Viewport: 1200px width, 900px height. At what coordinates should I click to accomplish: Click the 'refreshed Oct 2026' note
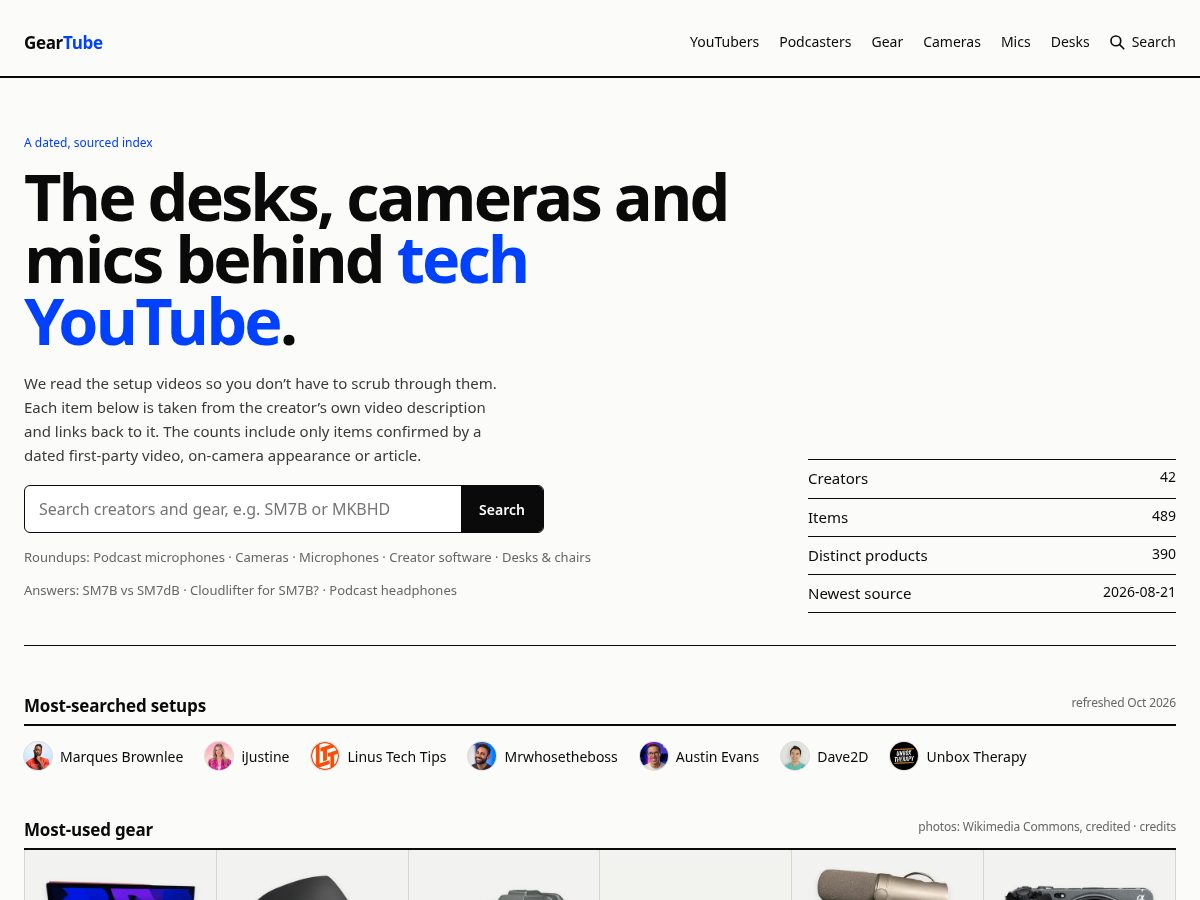(x=1123, y=702)
